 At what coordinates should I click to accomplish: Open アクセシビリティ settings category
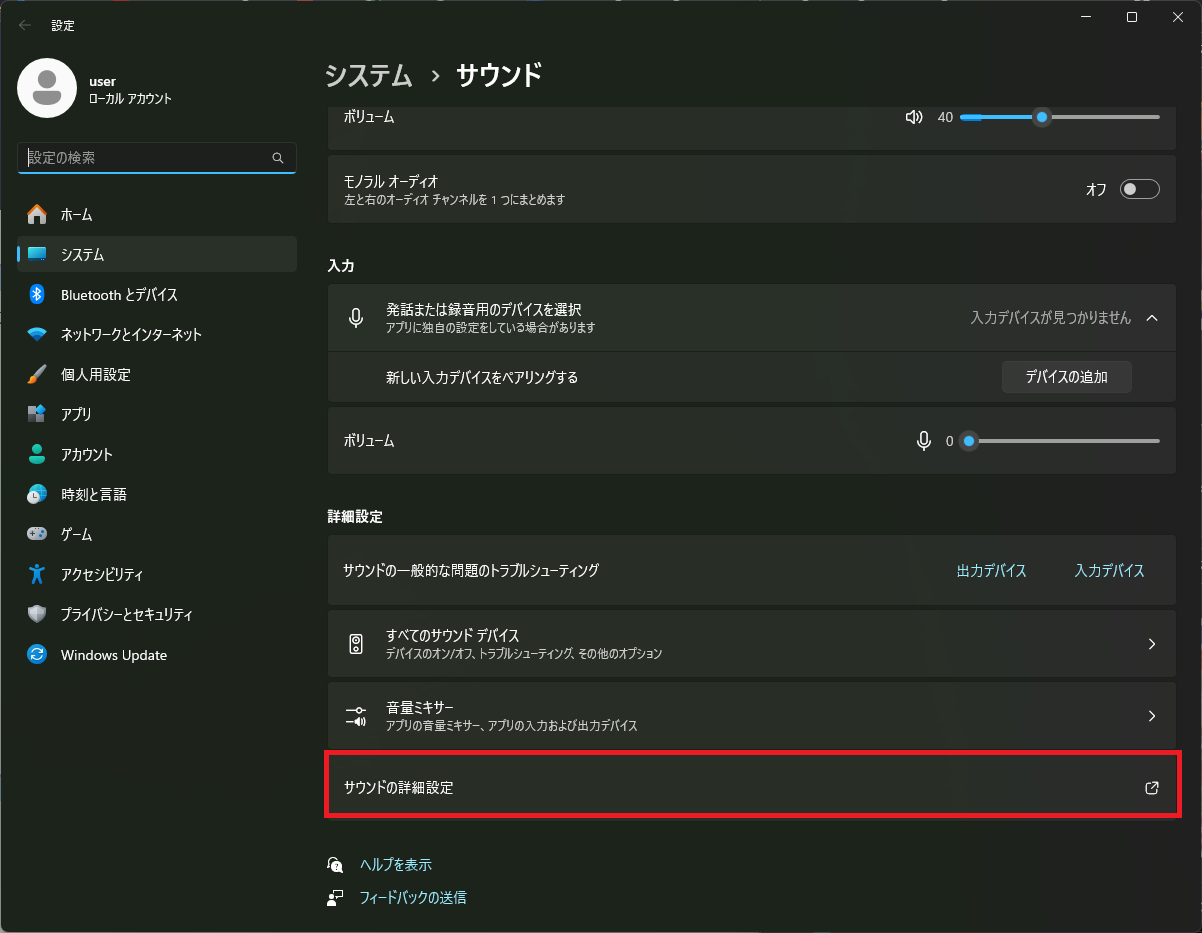(x=102, y=575)
